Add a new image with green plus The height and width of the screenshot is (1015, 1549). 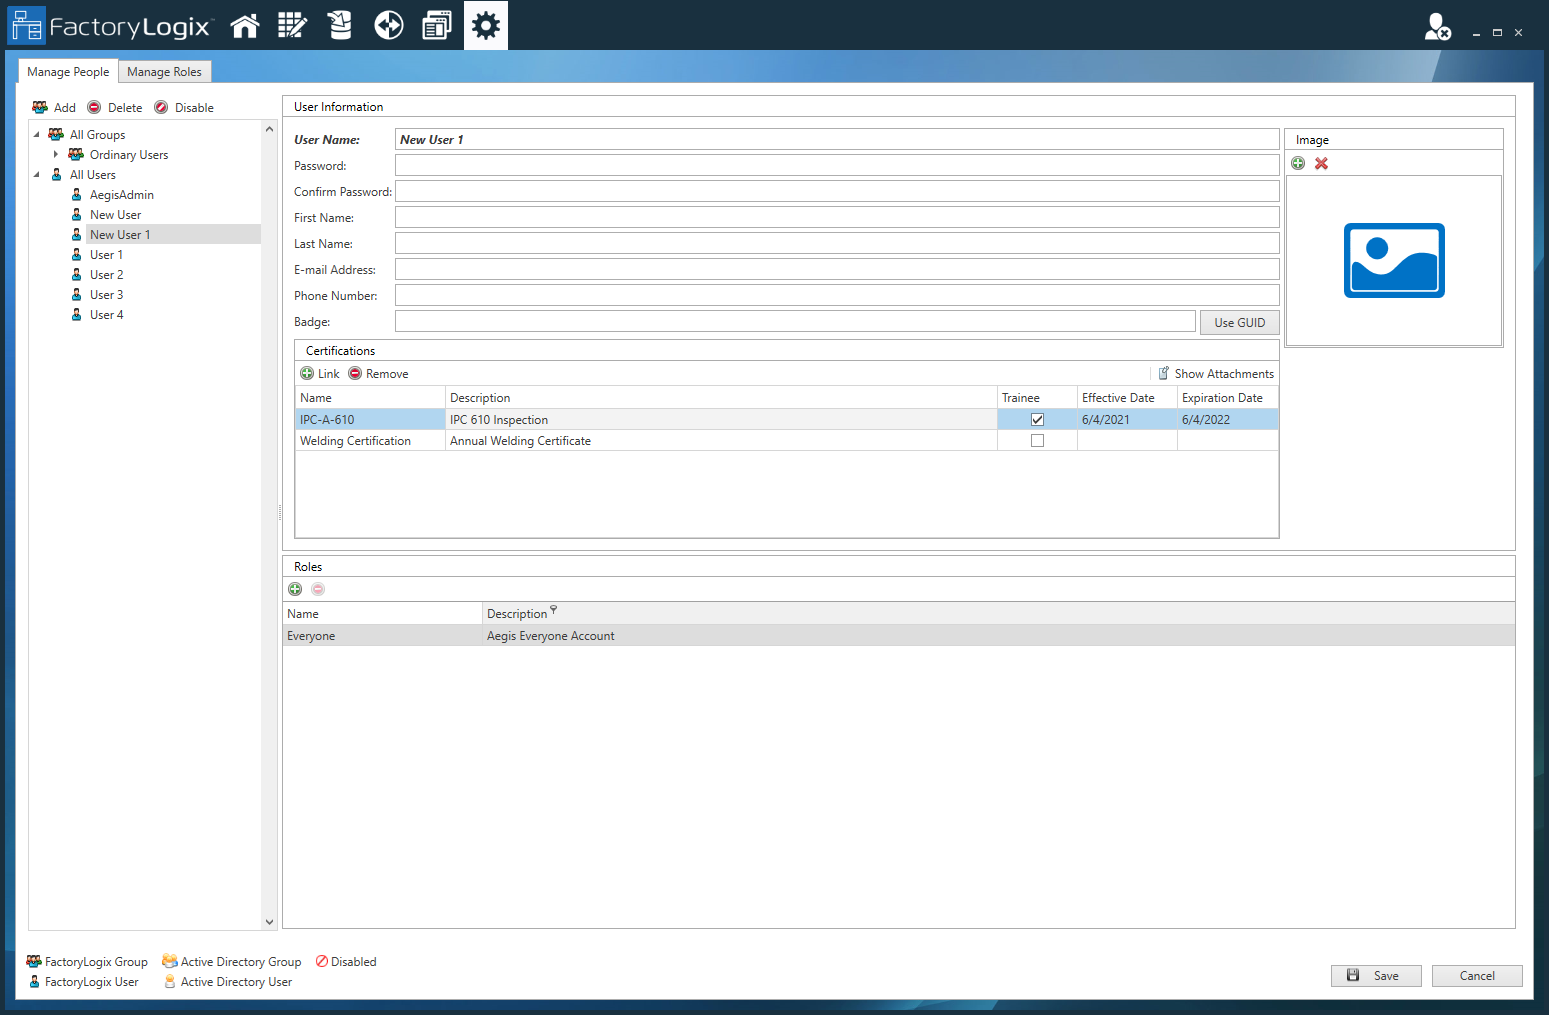(x=1298, y=164)
